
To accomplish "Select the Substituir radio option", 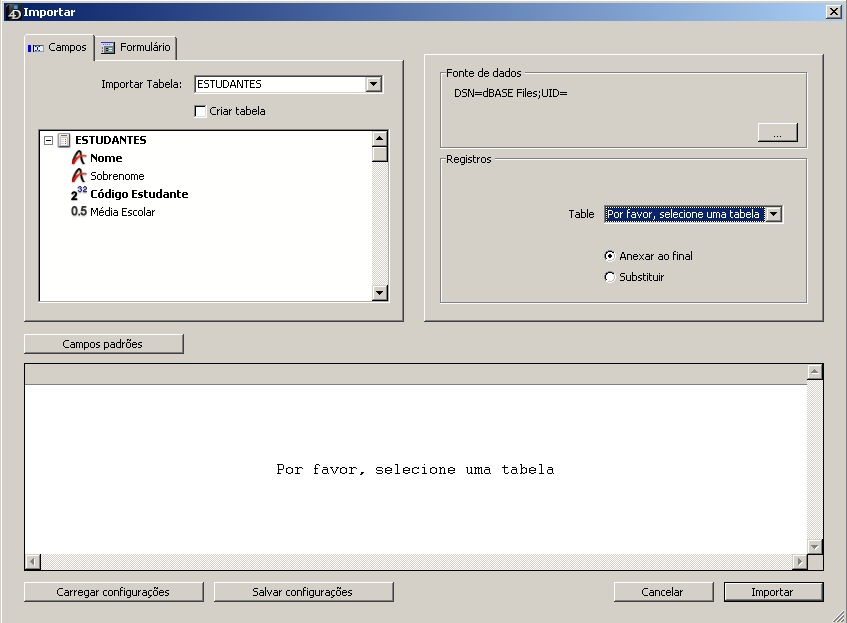I will (x=610, y=277).
